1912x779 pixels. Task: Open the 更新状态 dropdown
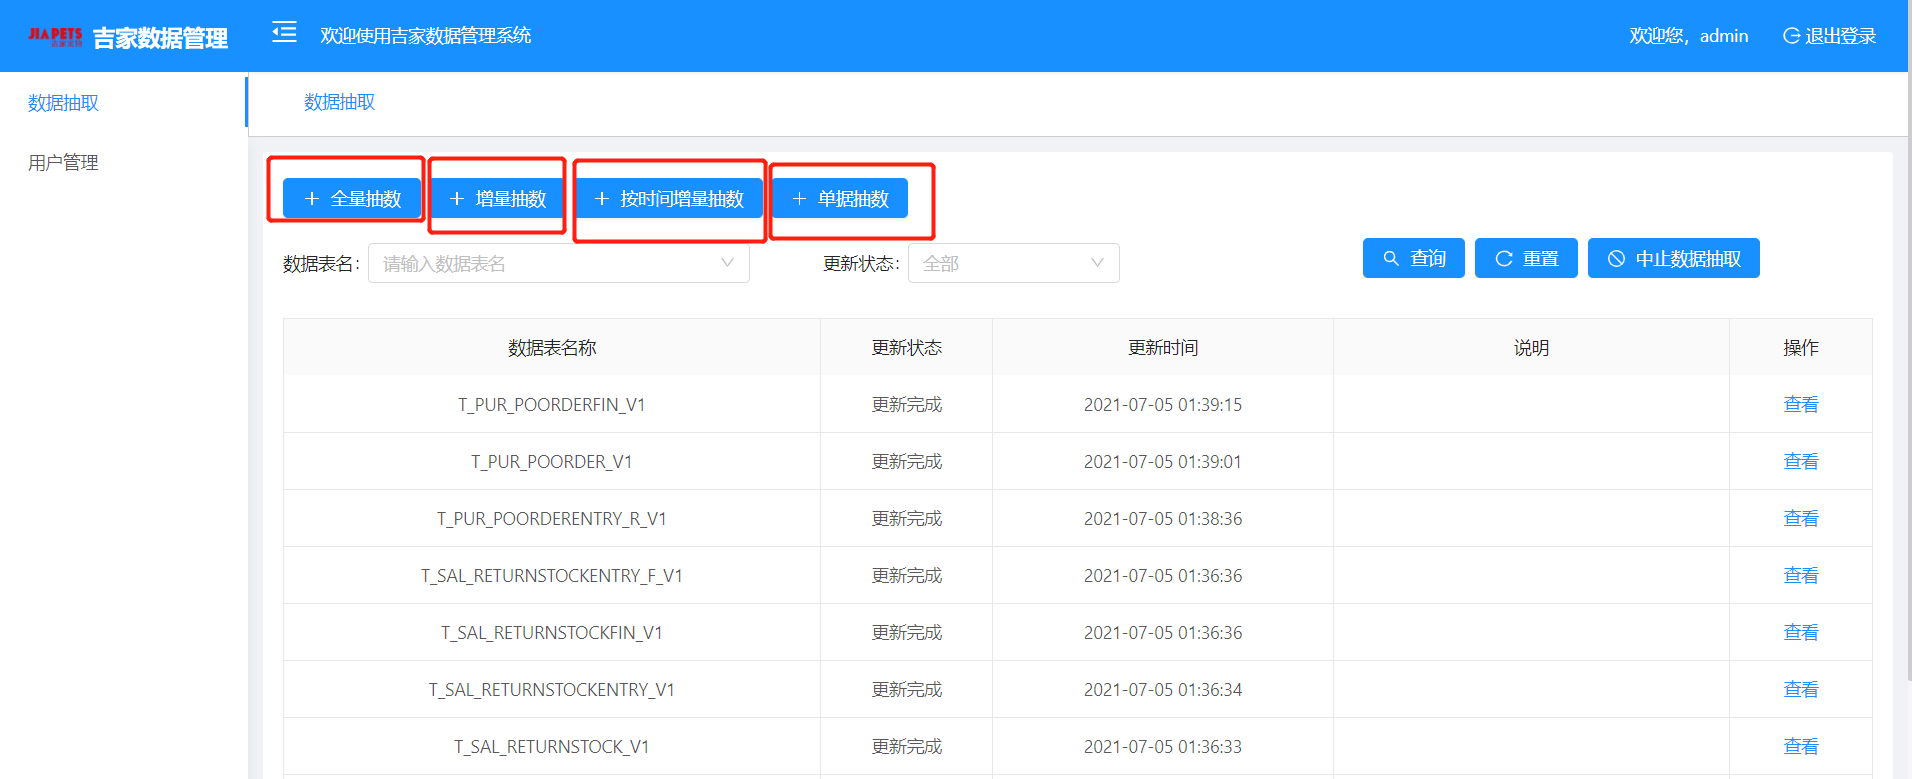pyautogui.click(x=1014, y=263)
